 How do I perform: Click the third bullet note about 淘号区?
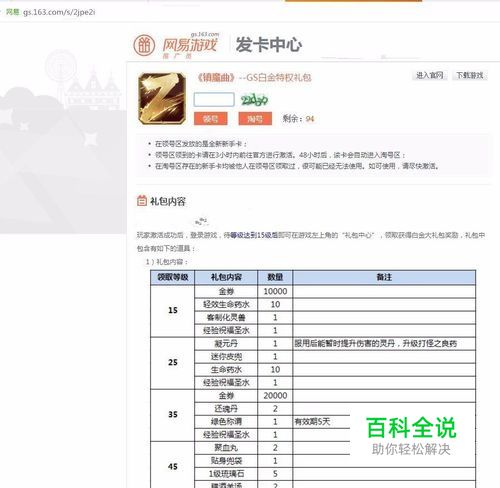[x=297, y=166]
